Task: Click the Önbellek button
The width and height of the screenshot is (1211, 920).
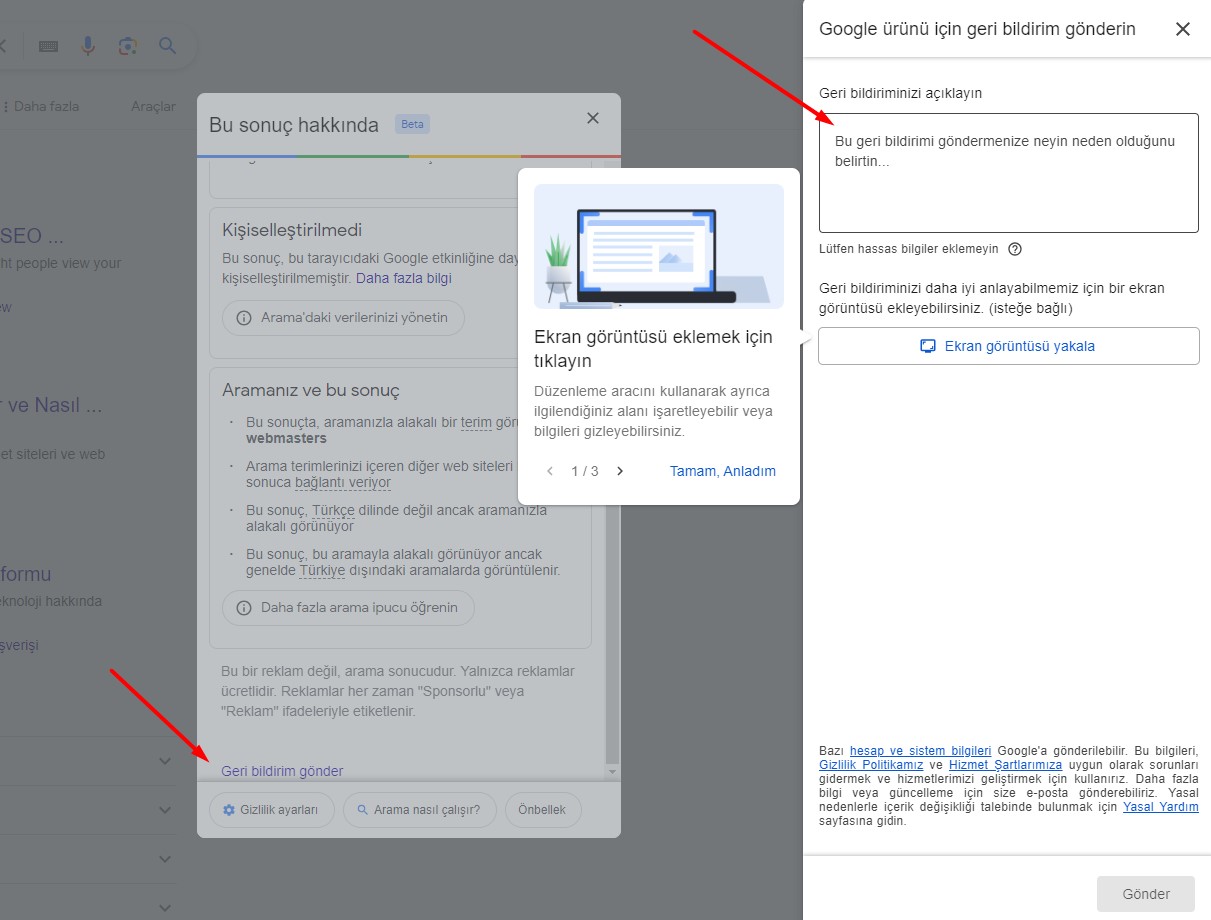Action: point(542,810)
